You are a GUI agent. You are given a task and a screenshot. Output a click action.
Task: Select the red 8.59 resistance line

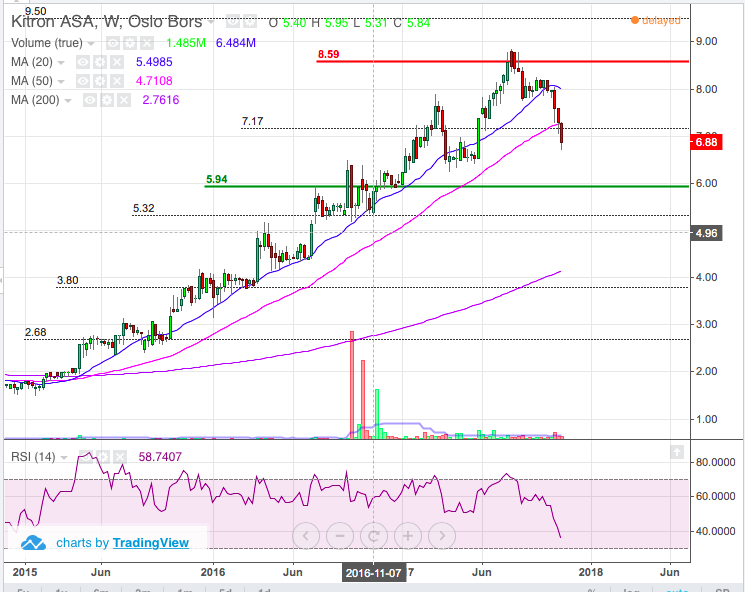point(502,61)
